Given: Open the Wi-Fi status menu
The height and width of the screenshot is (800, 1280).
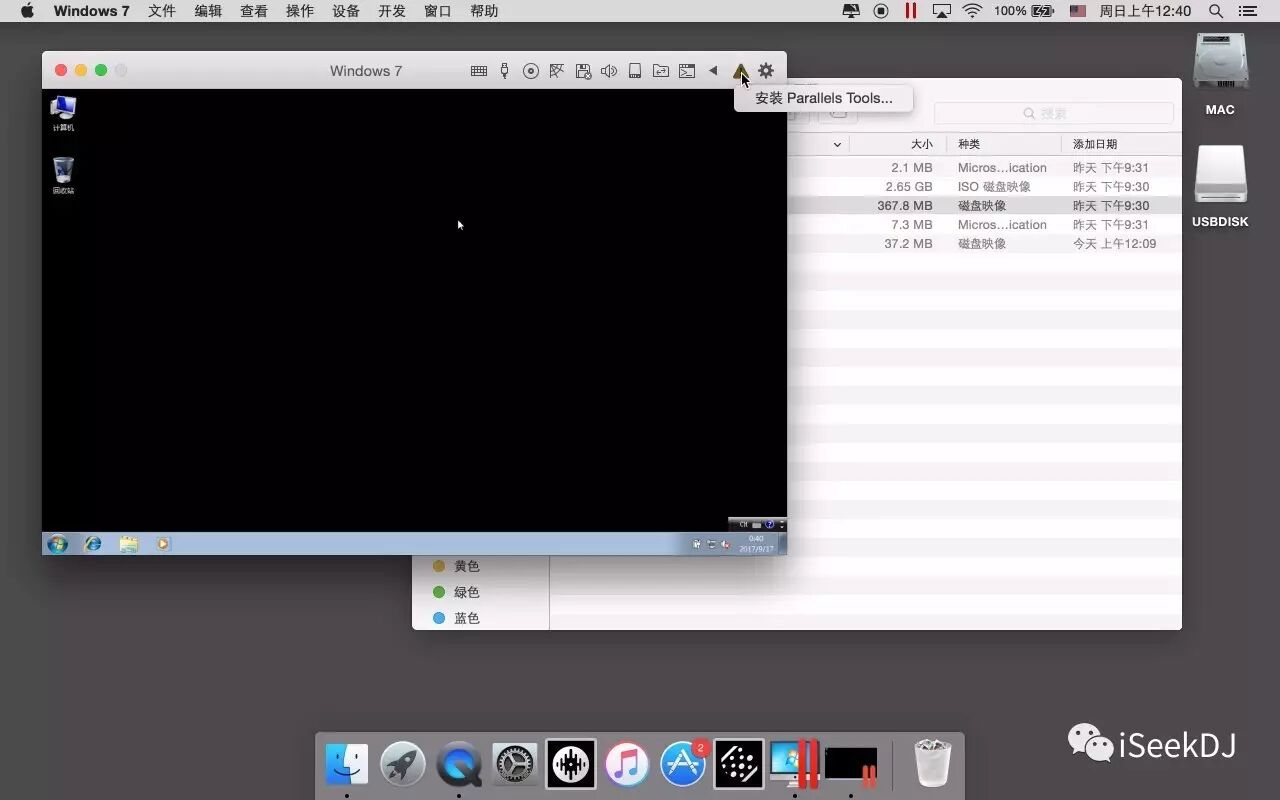Looking at the screenshot, I should coord(972,11).
